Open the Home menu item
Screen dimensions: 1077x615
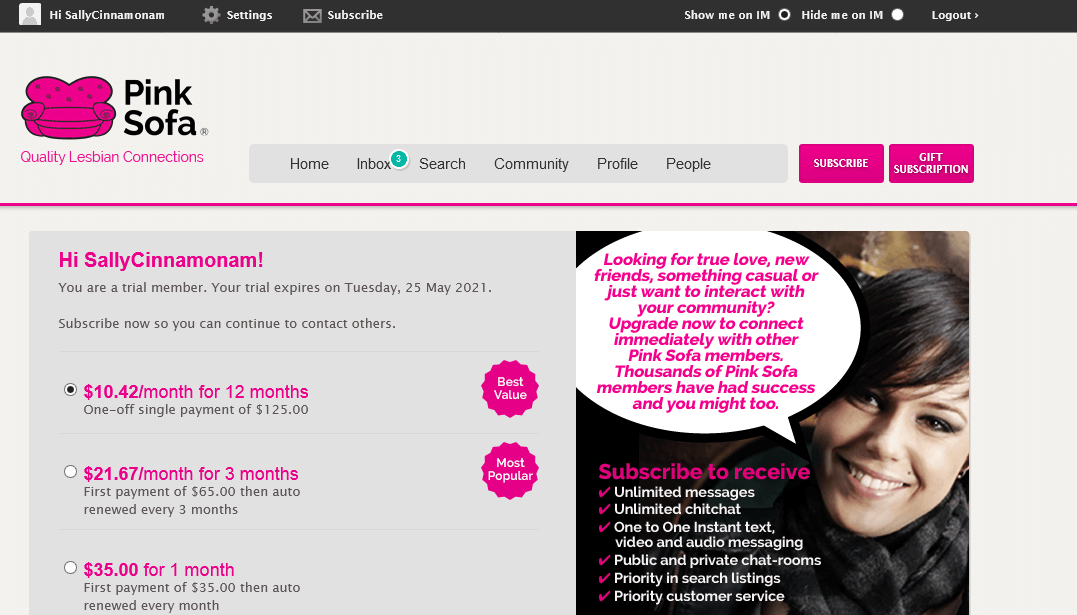pos(309,164)
